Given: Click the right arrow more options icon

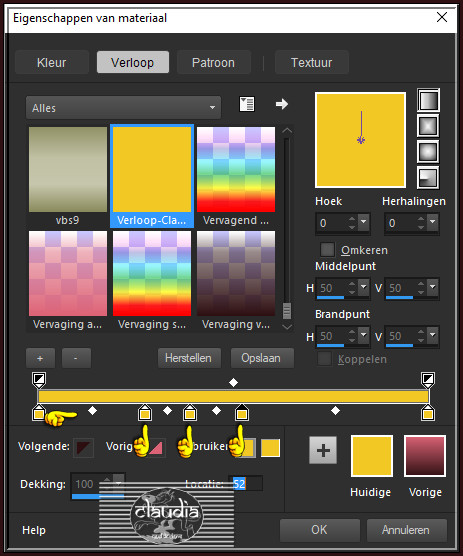Looking at the screenshot, I should [282, 104].
